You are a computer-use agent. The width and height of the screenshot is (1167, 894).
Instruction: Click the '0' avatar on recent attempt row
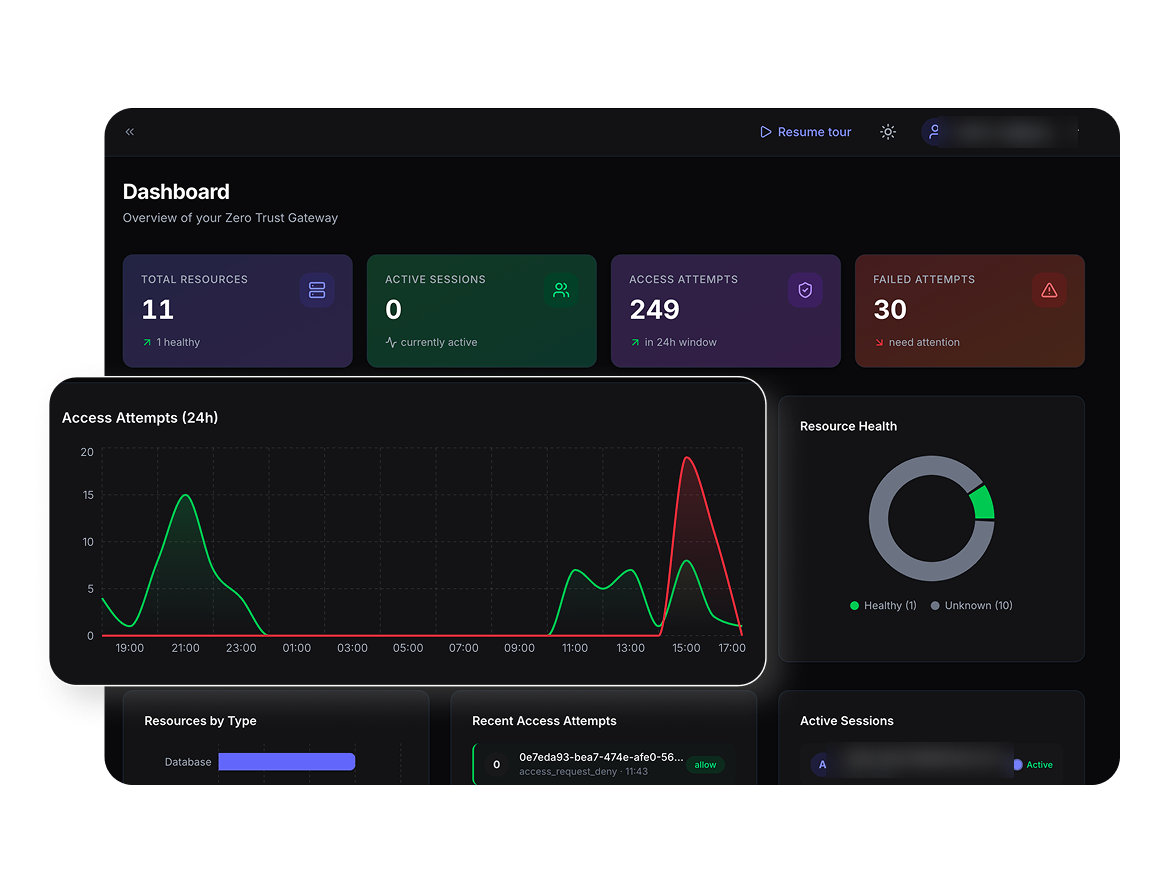[496, 764]
